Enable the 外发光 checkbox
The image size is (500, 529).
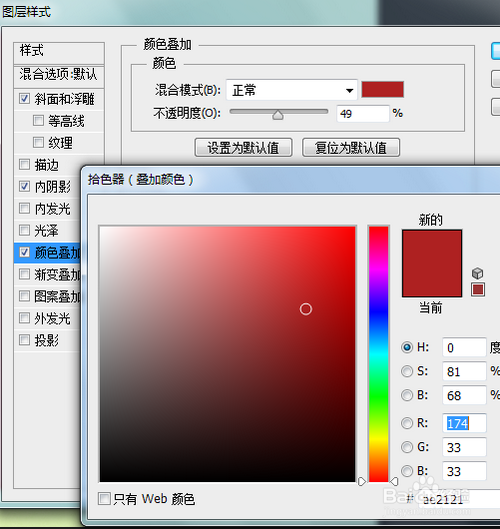[24, 318]
